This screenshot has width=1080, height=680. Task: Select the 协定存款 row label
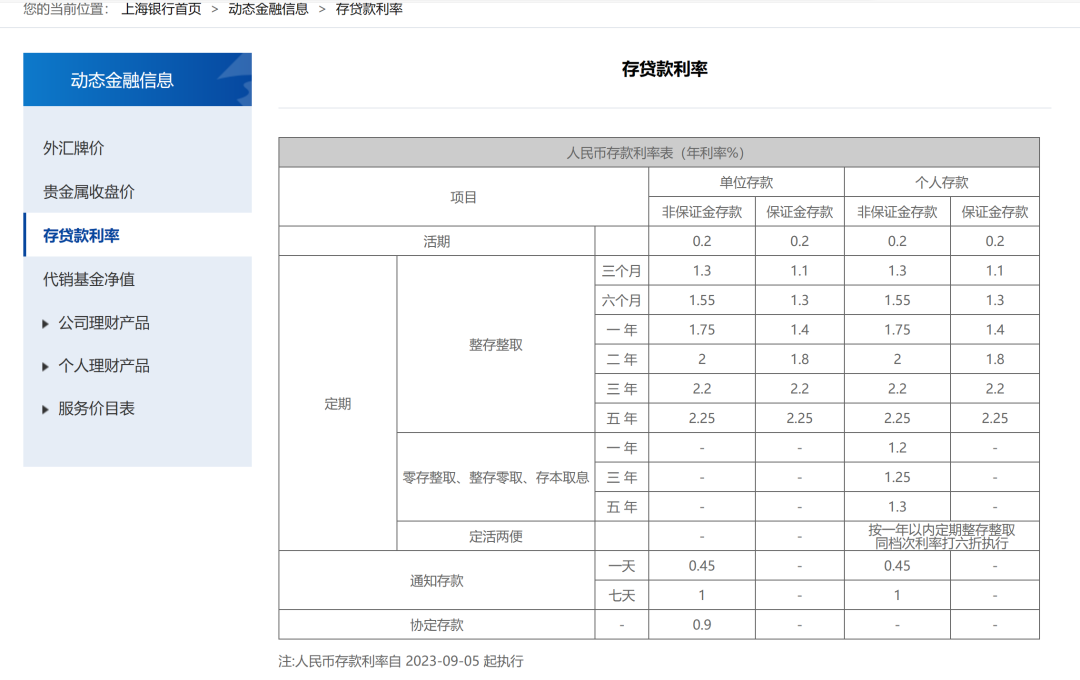(x=436, y=625)
